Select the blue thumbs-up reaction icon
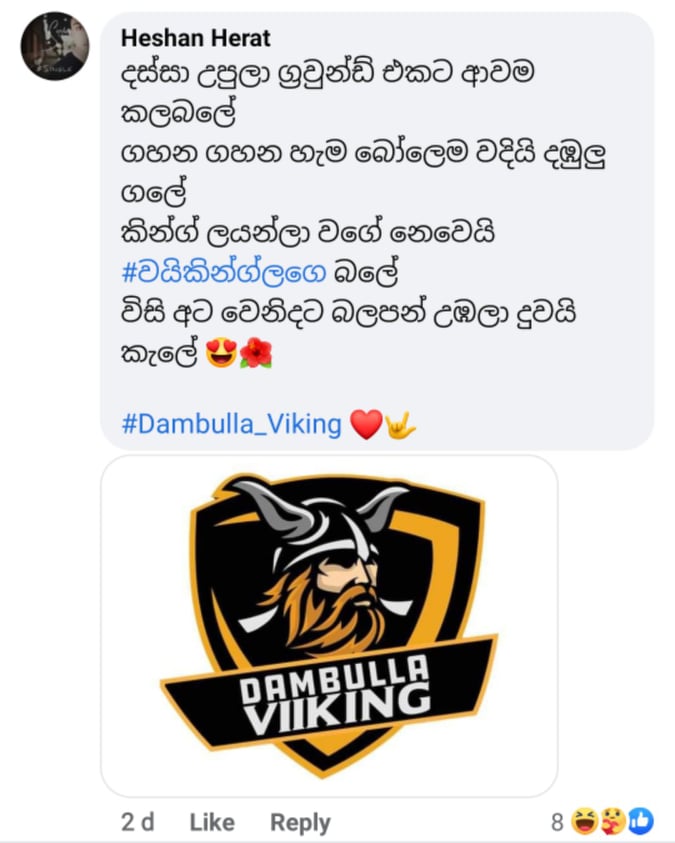675x843 pixels. coord(641,821)
